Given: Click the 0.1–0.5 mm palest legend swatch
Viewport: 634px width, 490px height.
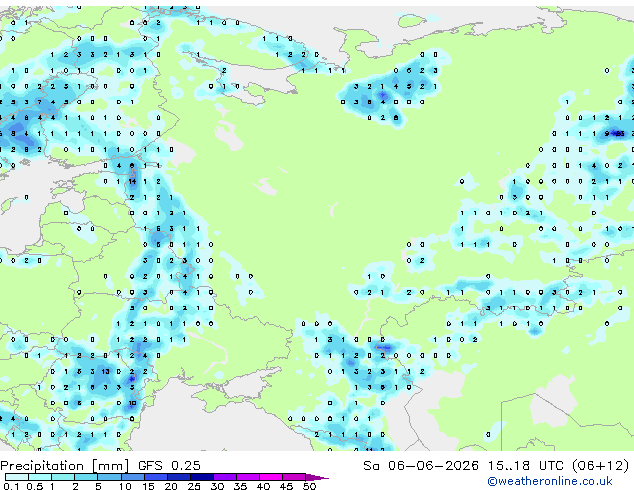Looking at the screenshot, I should pyautogui.click(x=17, y=477).
